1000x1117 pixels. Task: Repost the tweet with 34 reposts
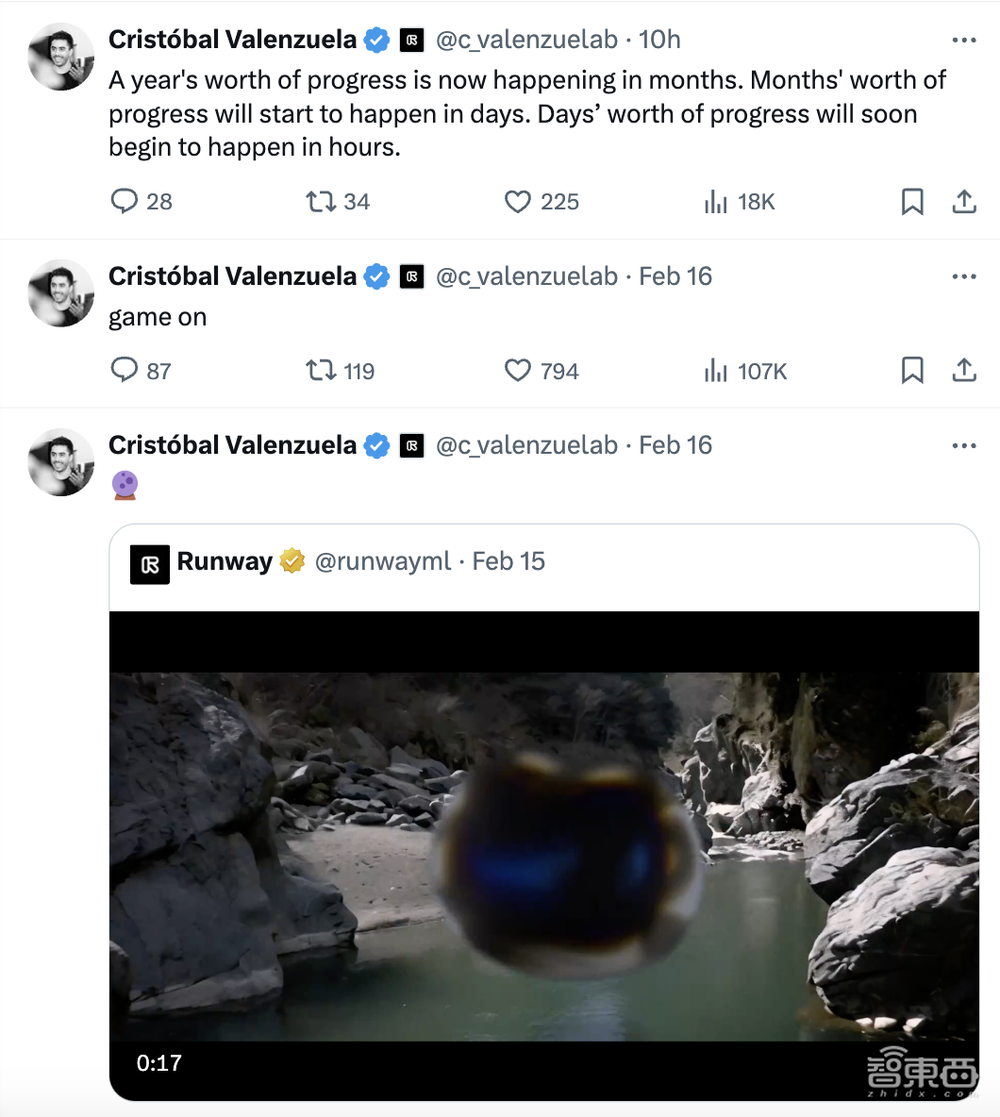[321, 202]
